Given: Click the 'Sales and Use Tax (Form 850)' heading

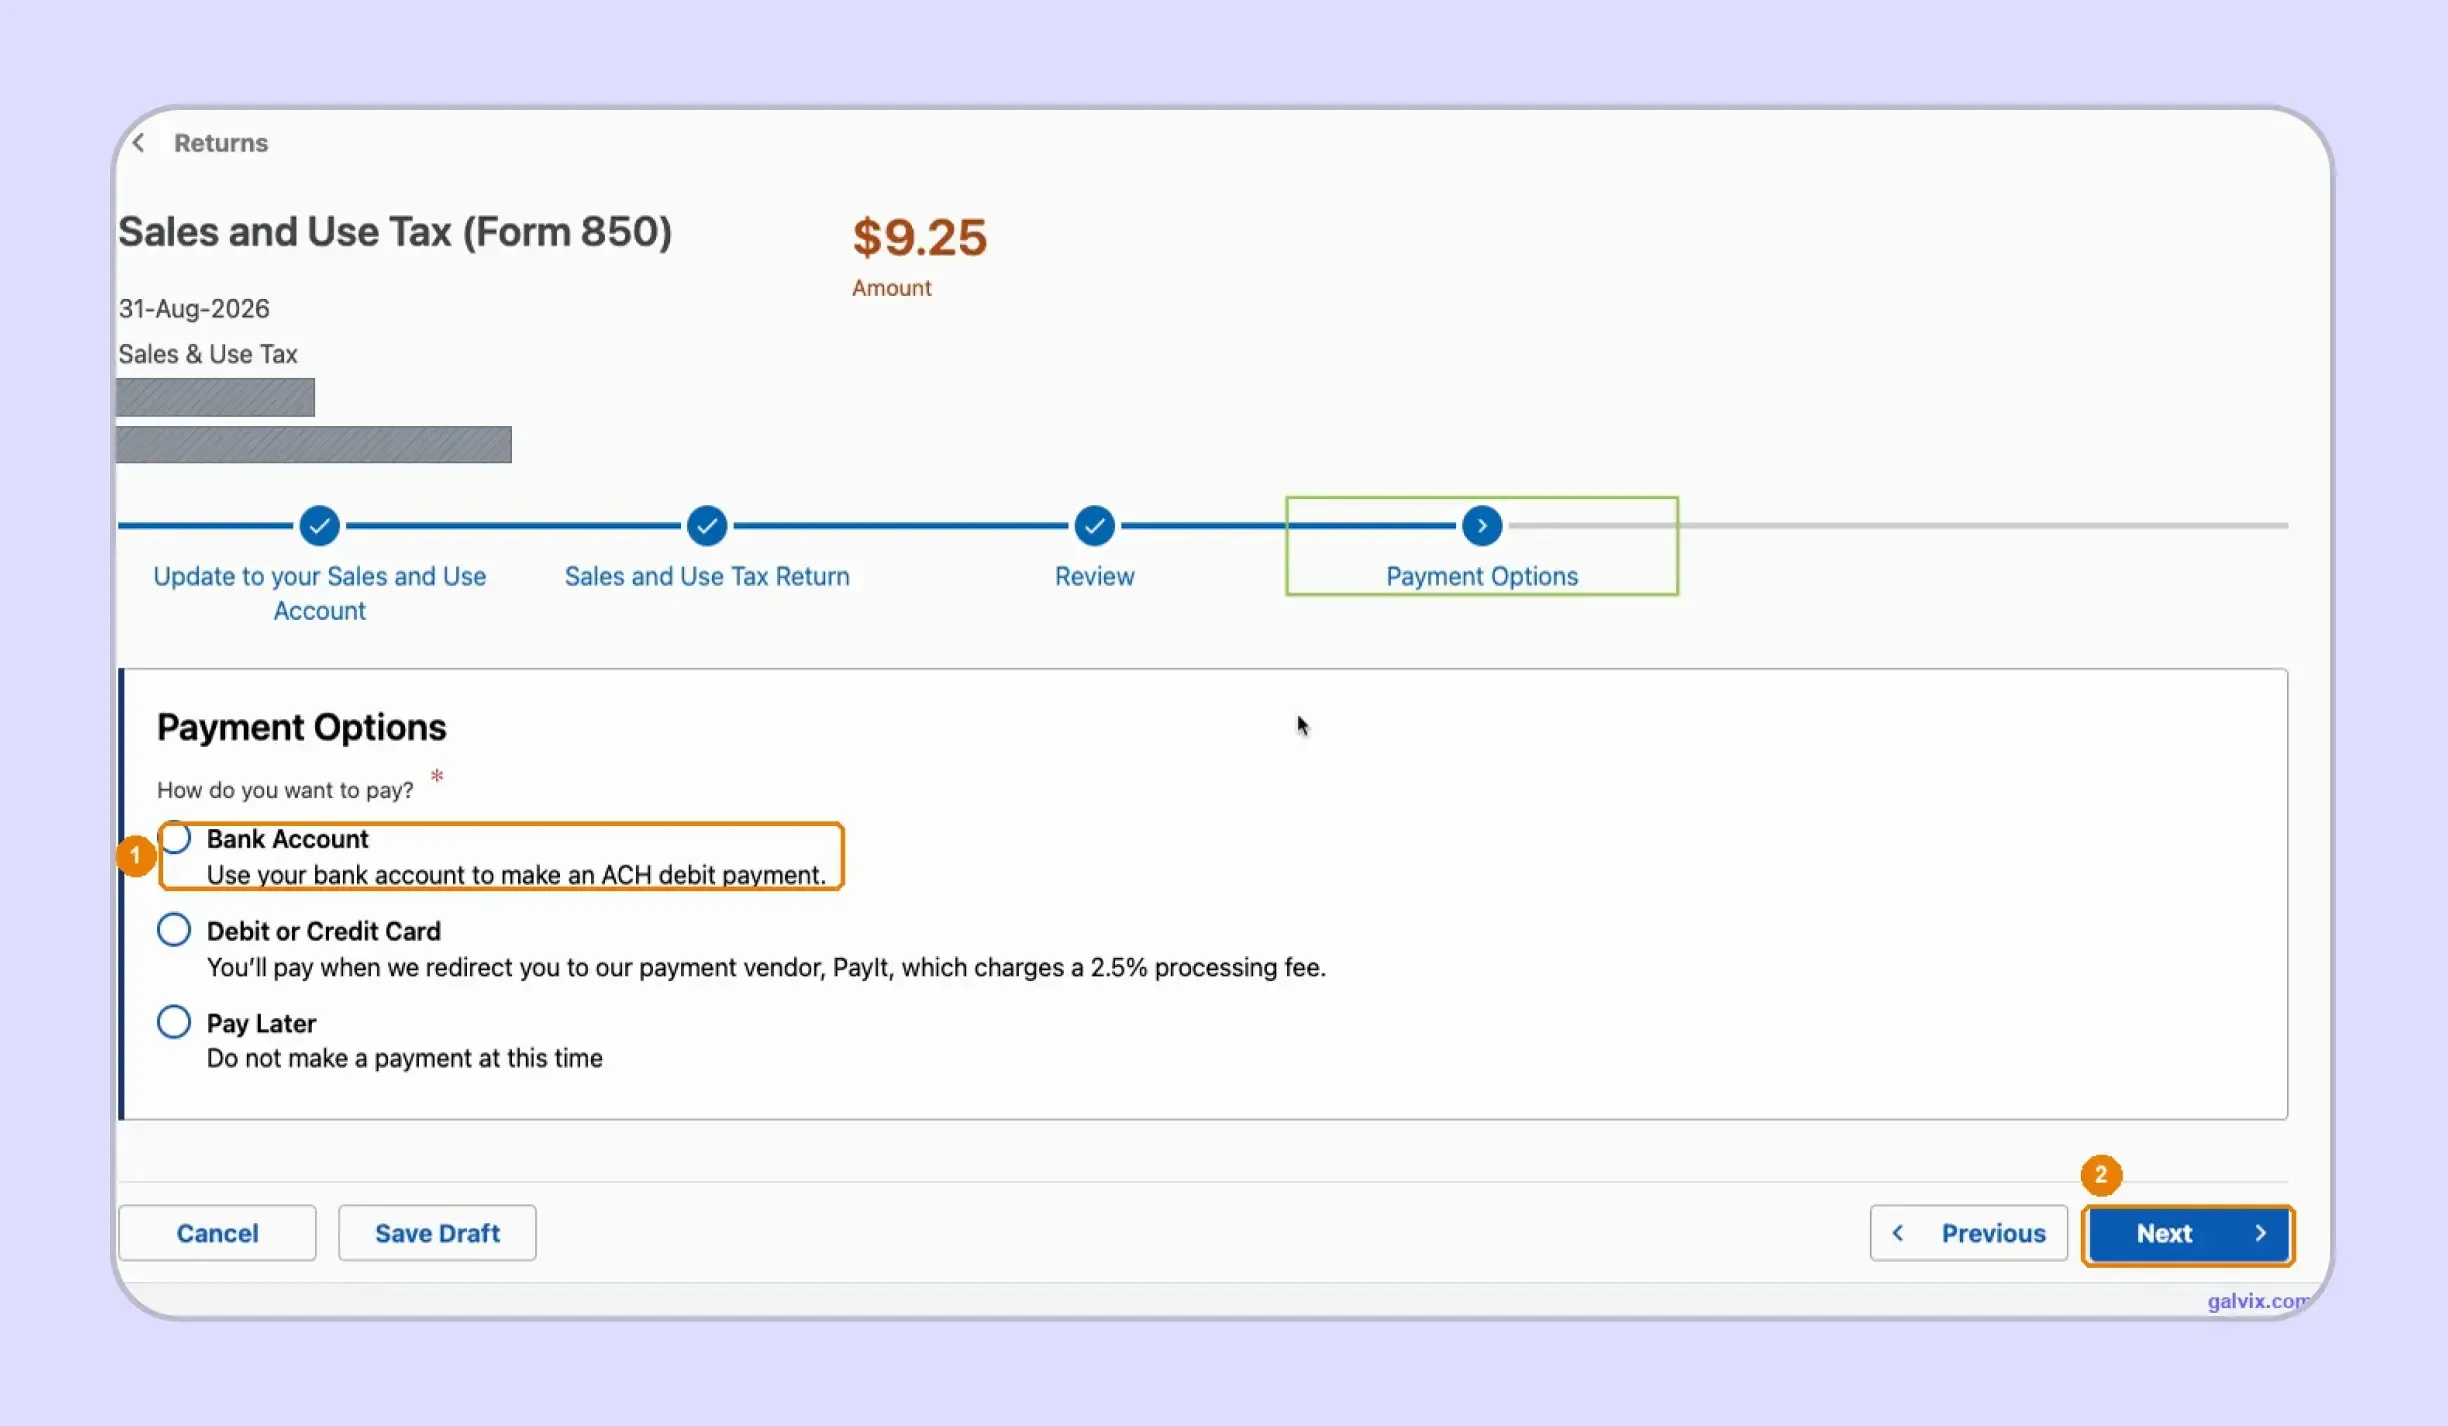Looking at the screenshot, I should [x=395, y=232].
